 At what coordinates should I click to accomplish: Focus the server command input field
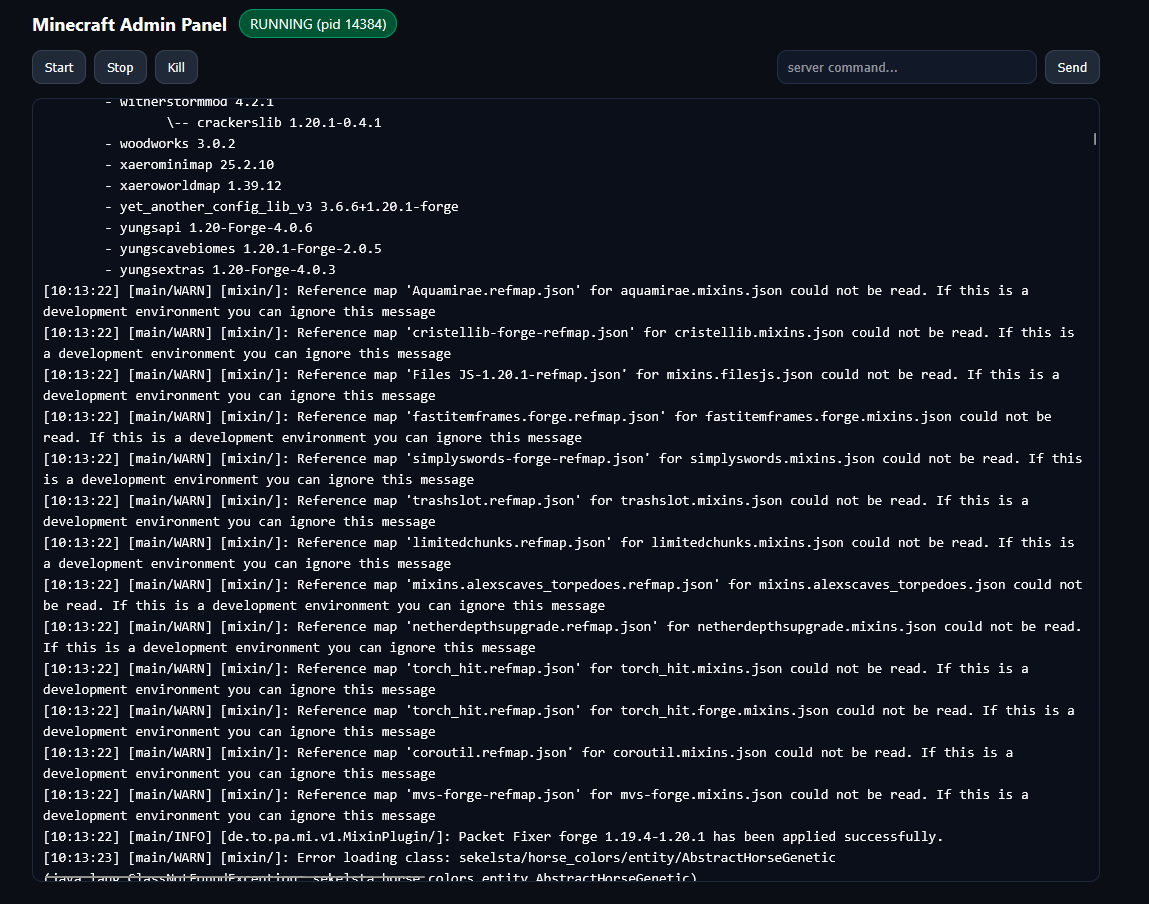pos(906,67)
